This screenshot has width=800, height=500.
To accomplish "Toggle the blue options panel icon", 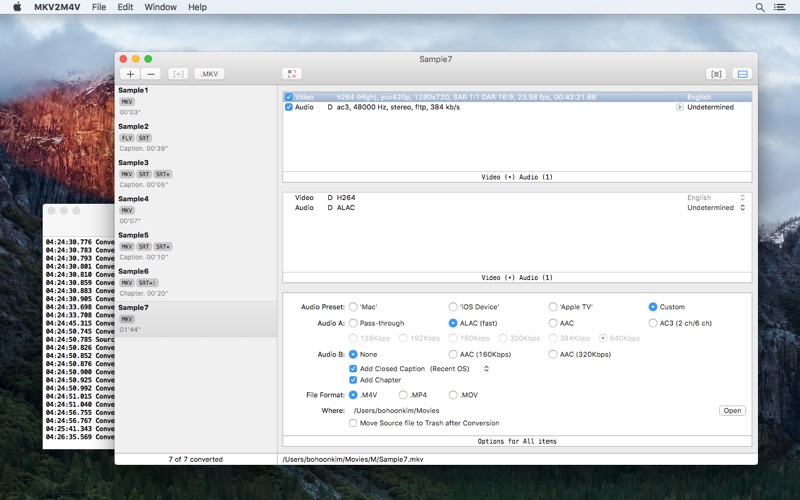I will (x=742, y=74).
